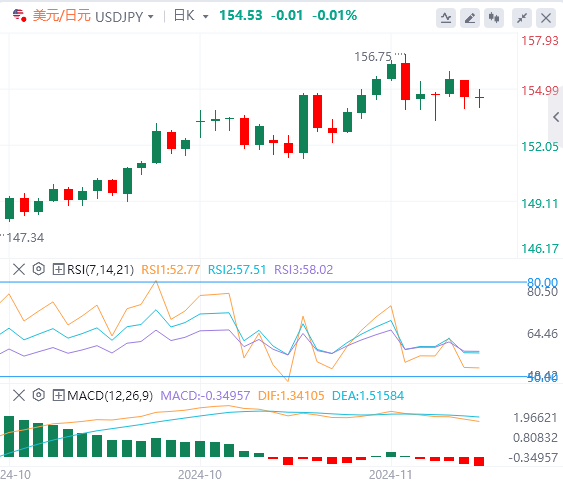Open the candlestick chart style icon

click(x=494, y=17)
